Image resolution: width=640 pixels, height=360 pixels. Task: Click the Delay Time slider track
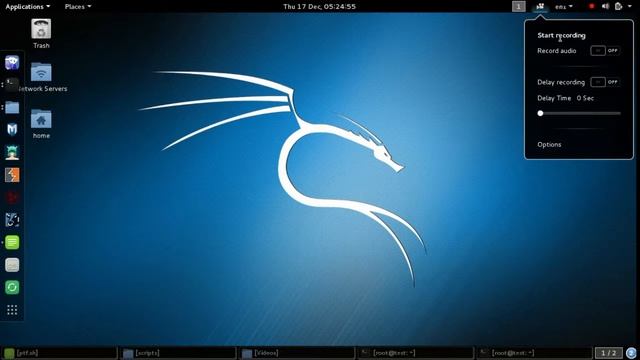580,113
